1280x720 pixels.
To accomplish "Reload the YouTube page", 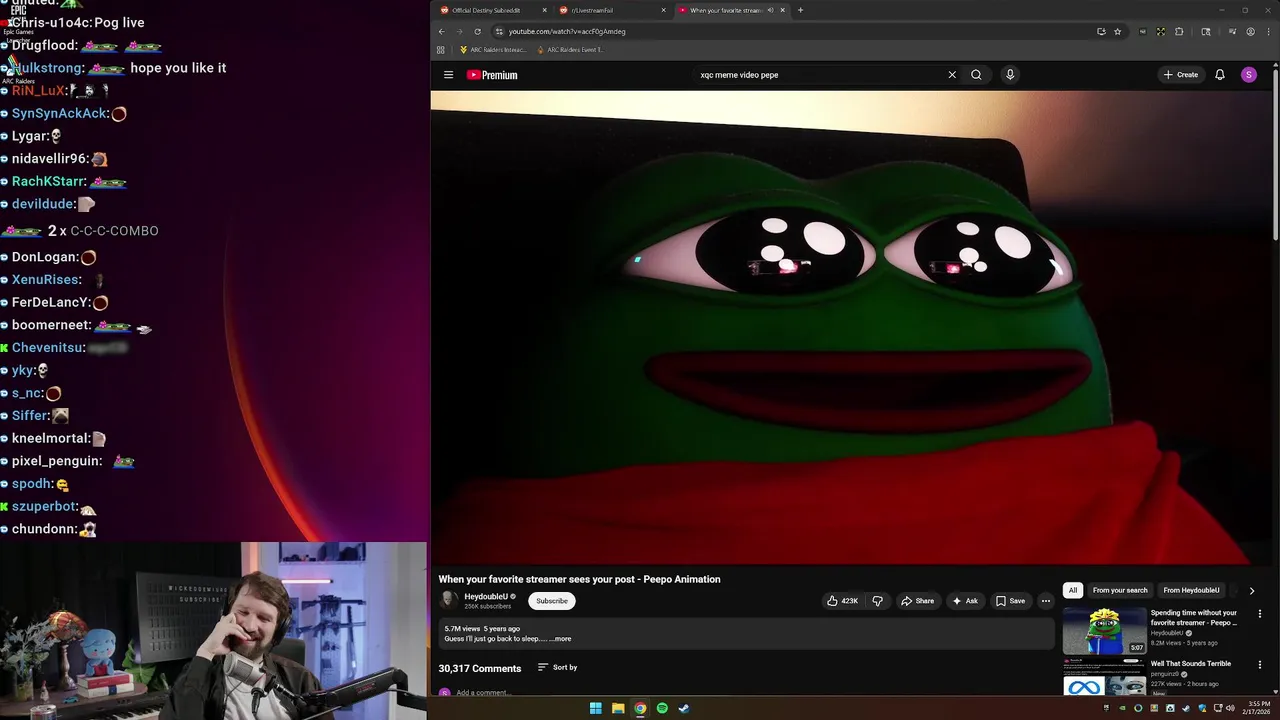I will [x=477, y=31].
